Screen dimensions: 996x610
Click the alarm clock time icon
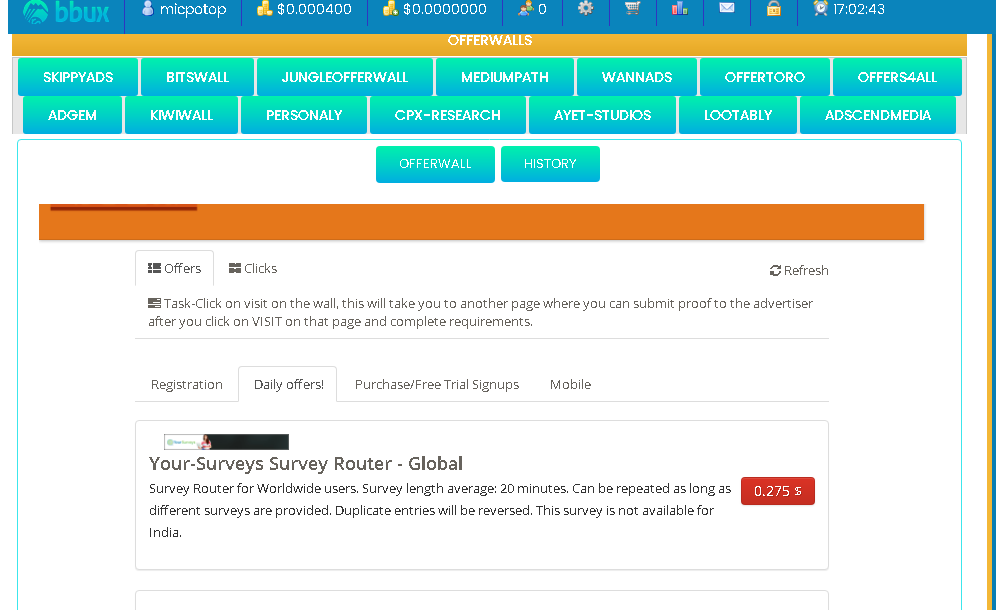click(821, 8)
